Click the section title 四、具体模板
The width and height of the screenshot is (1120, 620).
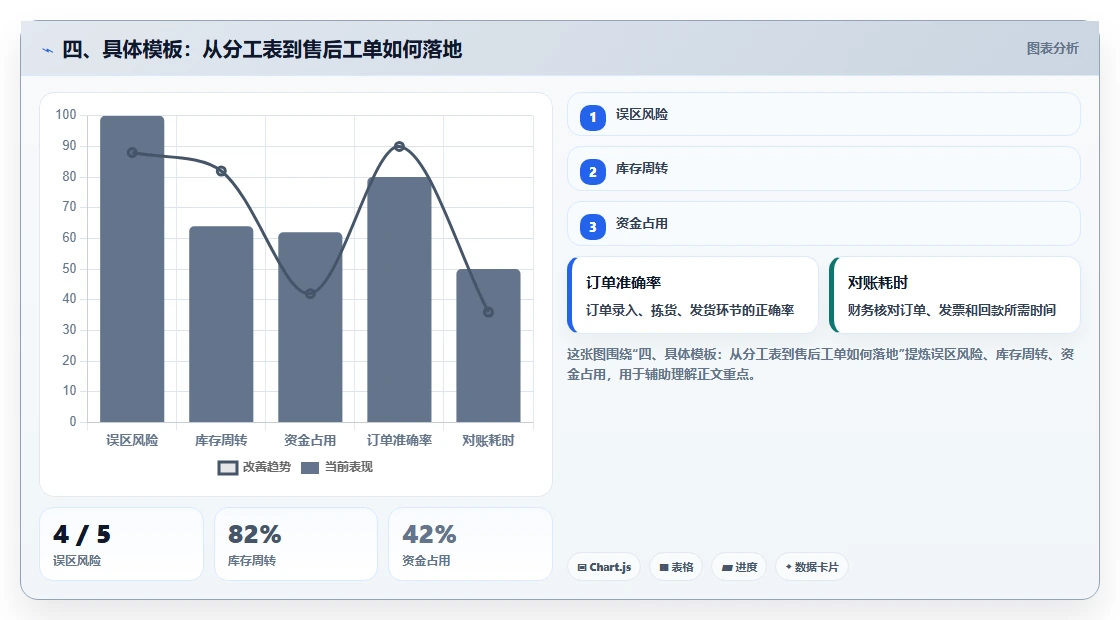coord(262,49)
